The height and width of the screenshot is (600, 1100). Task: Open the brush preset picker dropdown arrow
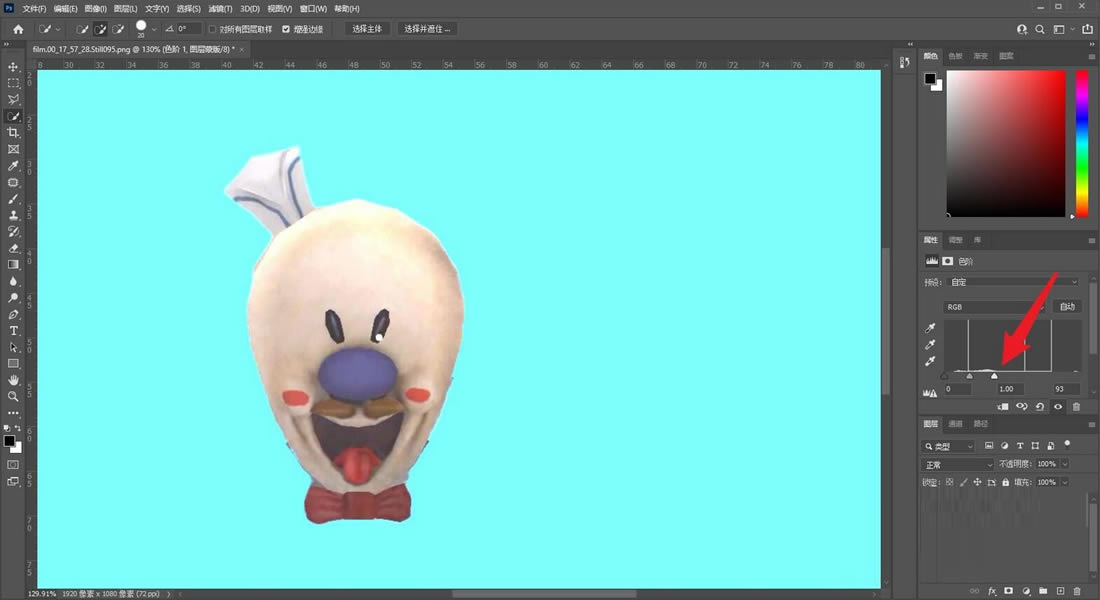pyautogui.click(x=154, y=29)
